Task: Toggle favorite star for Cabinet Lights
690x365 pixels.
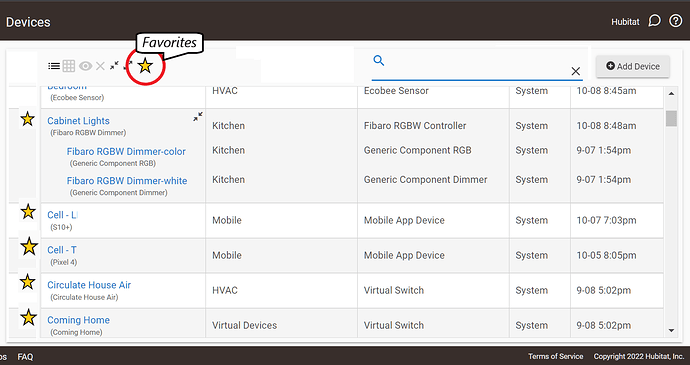Action: [27, 118]
